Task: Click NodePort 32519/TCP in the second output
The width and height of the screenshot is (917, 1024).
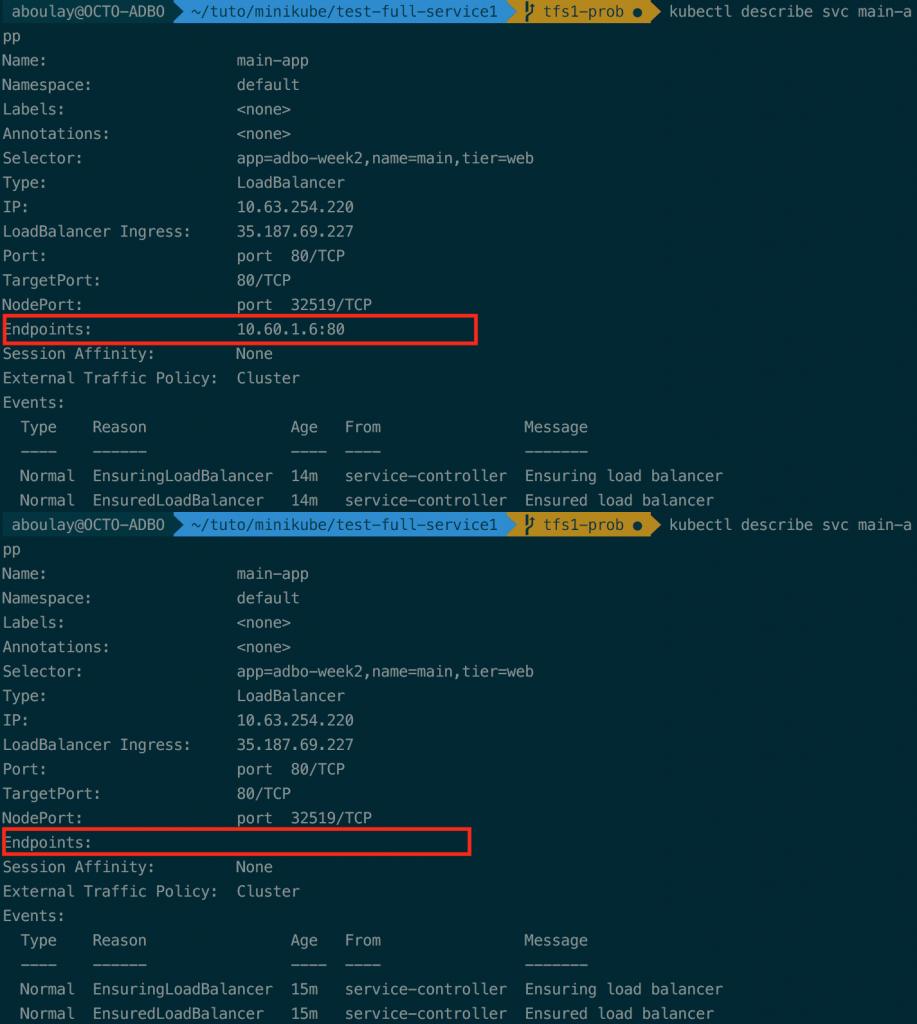Action: pos(304,818)
